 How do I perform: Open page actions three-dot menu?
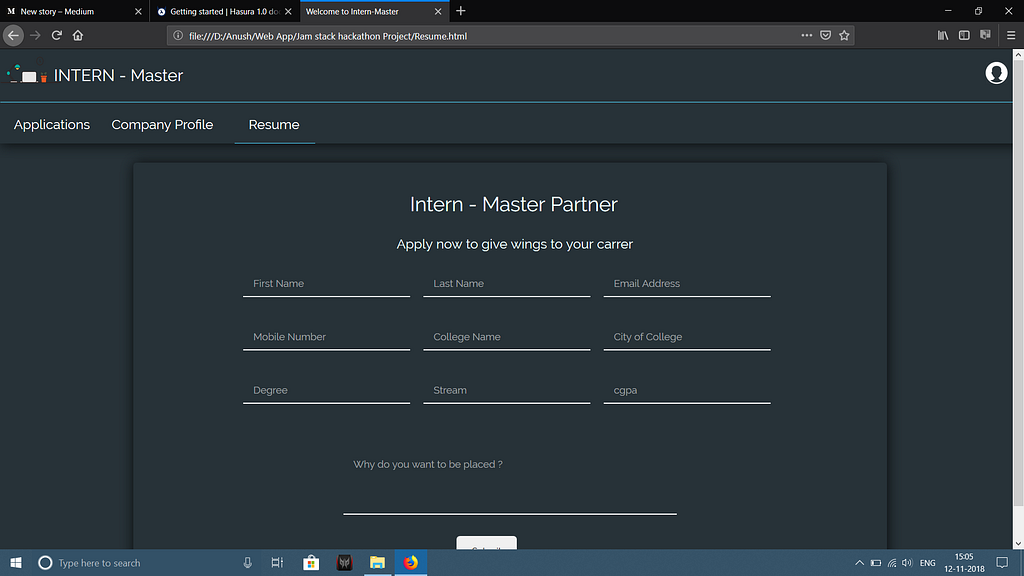(807, 35)
